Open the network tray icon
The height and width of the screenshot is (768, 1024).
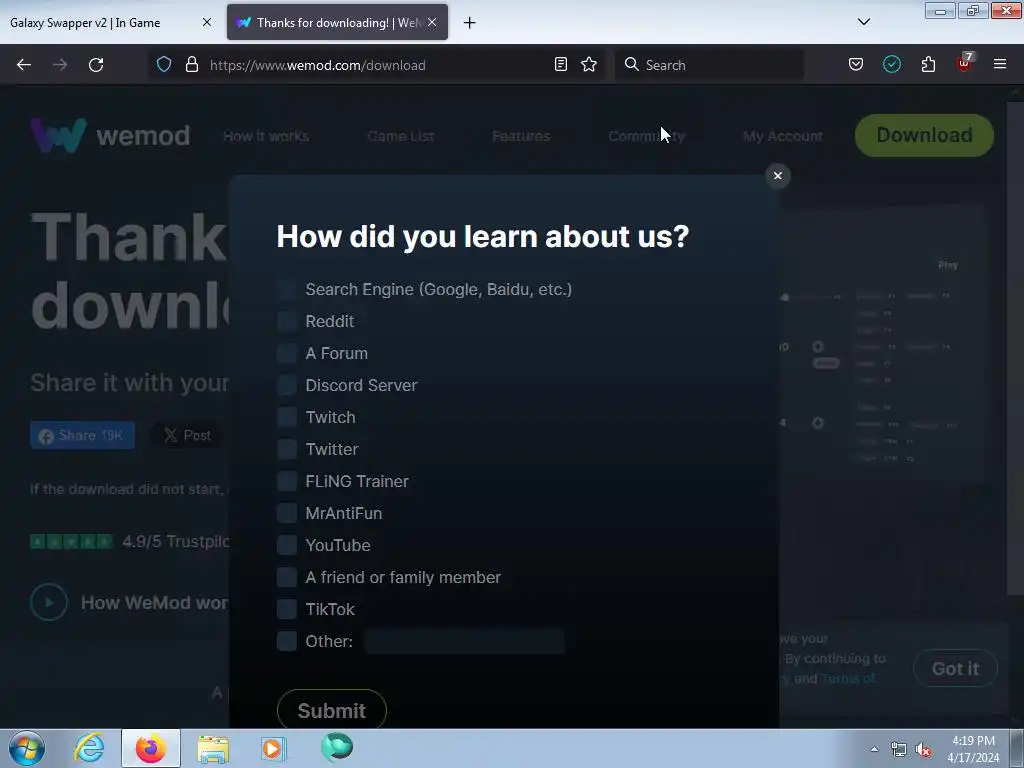899,750
